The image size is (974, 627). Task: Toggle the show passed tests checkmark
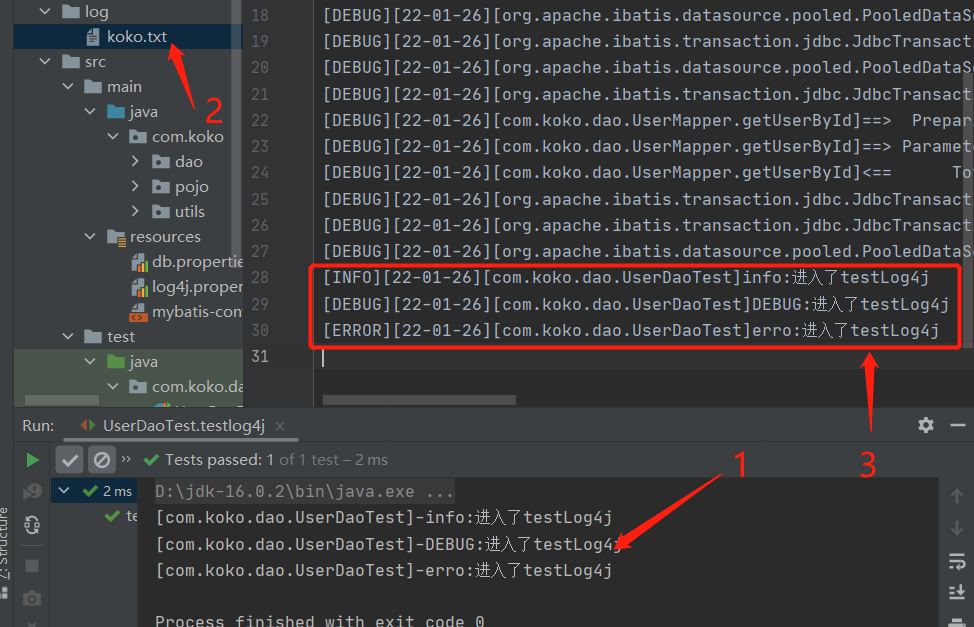70,460
